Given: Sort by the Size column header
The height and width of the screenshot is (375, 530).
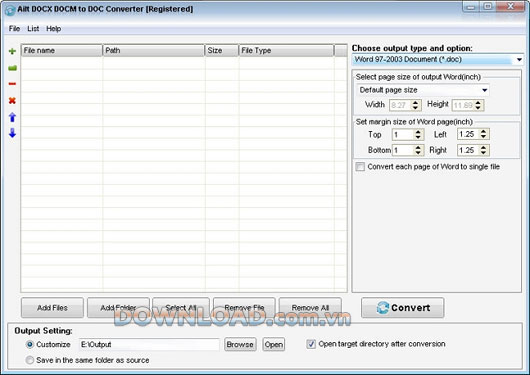Looking at the screenshot, I should (x=222, y=50).
